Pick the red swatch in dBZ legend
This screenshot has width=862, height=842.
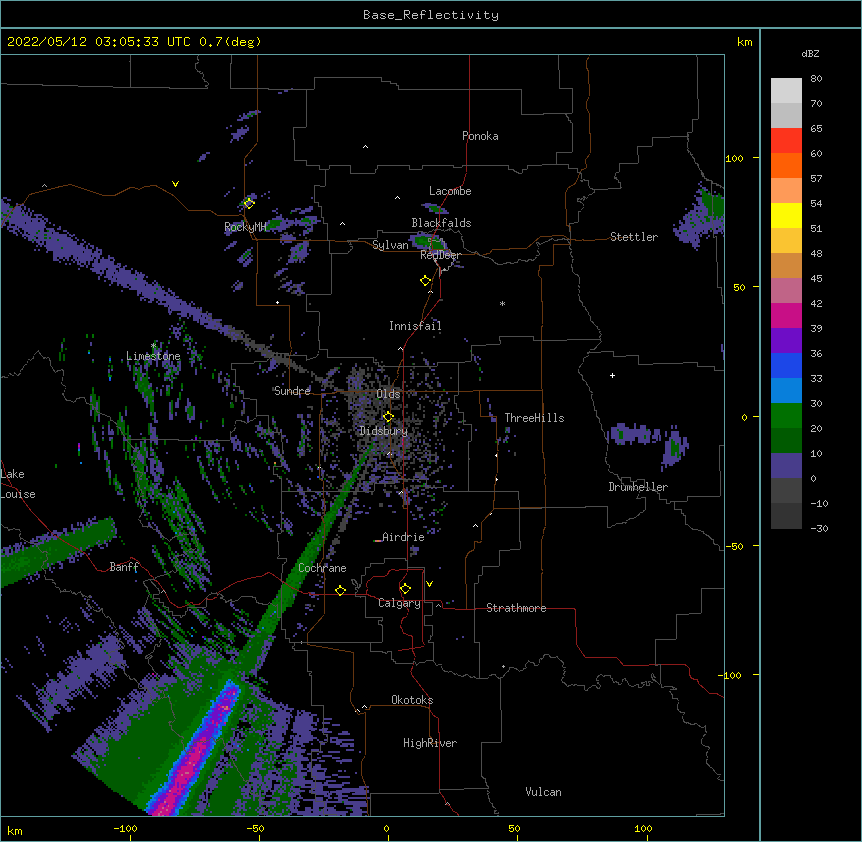(786, 141)
